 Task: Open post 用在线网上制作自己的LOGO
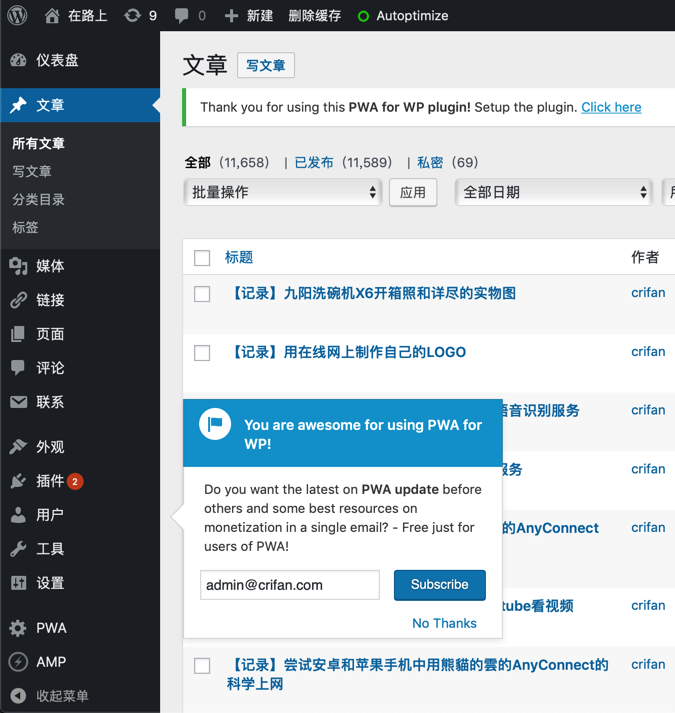[x=347, y=352]
